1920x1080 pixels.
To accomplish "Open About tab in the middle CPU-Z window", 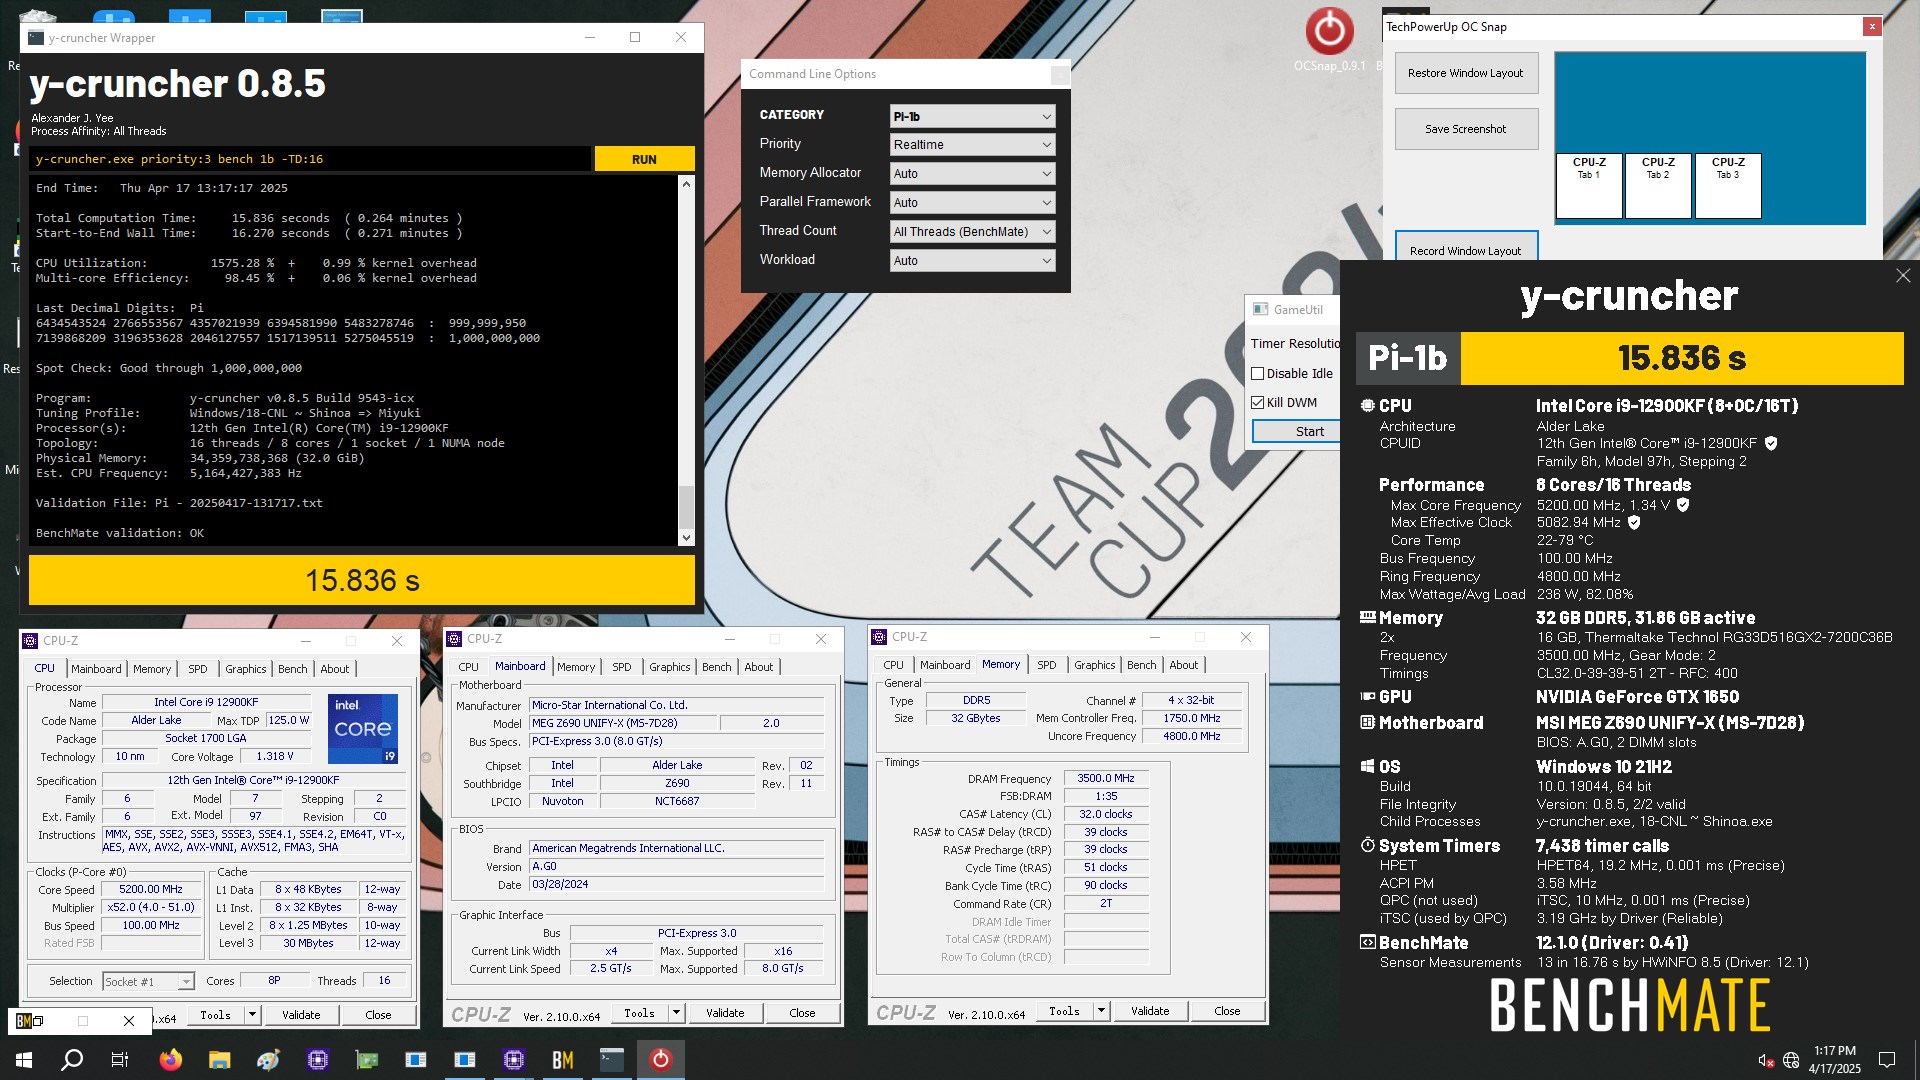I will 759,667.
